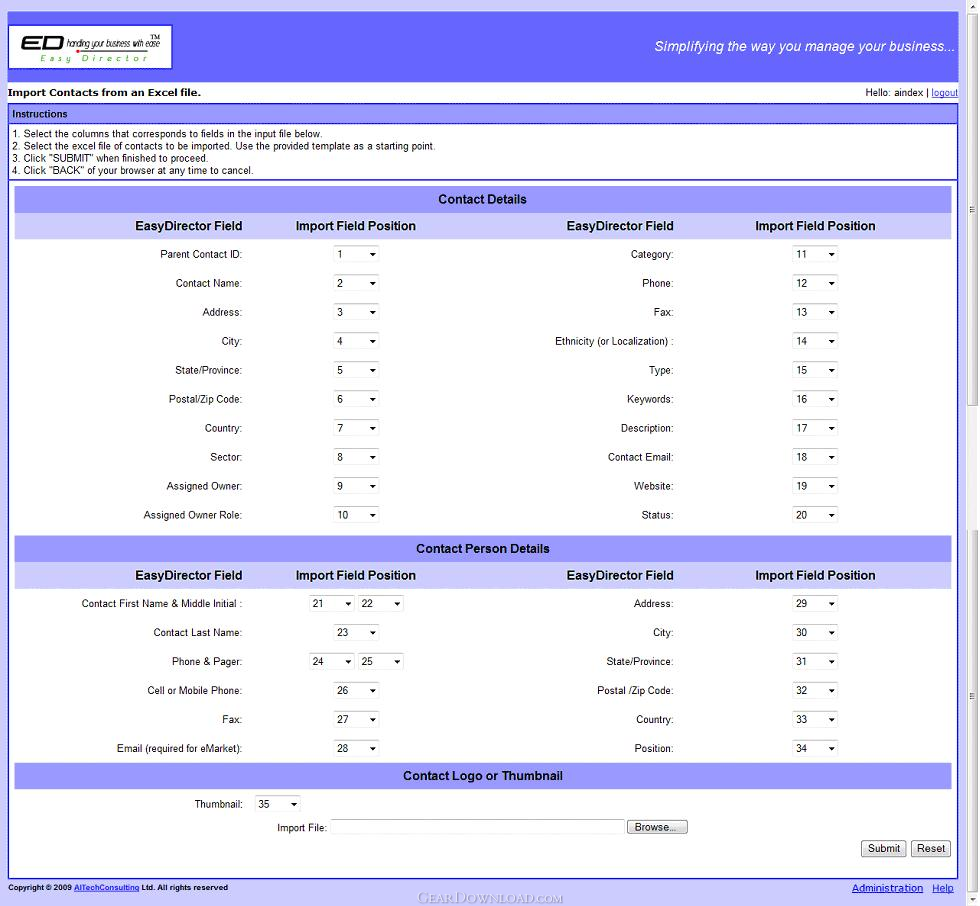Open the Contact Details Phone dropdown showing 12
This screenshot has width=980, height=906.
(814, 283)
